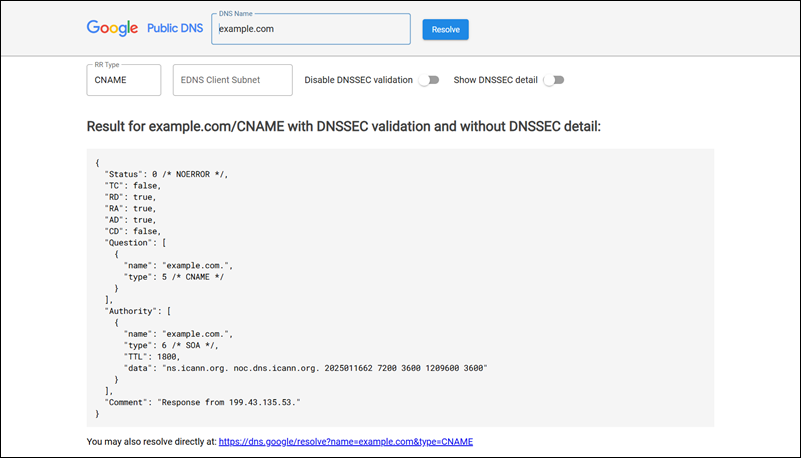Open the dns.google resolve URL link

[x=346, y=442]
